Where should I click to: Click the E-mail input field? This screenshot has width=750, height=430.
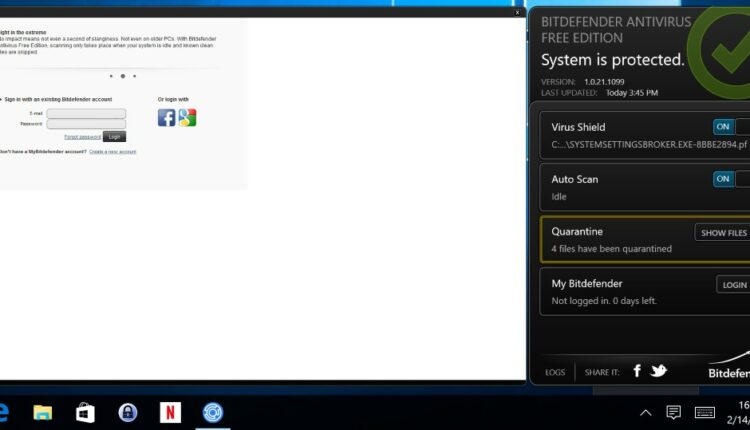[86, 113]
